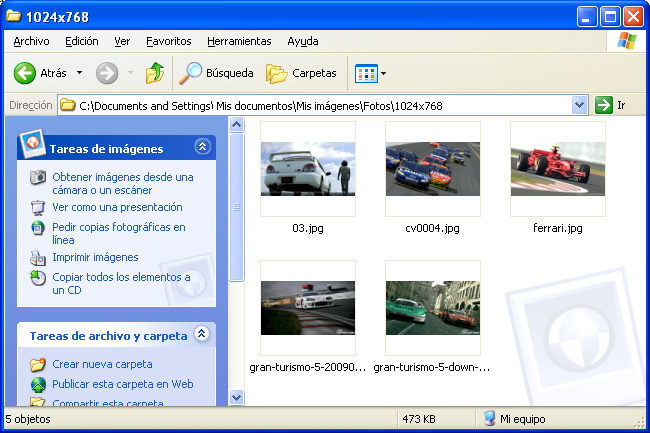Select the gran-turismo-5-20090 thumbnail image
This screenshot has width=650, height=433.
[x=308, y=308]
